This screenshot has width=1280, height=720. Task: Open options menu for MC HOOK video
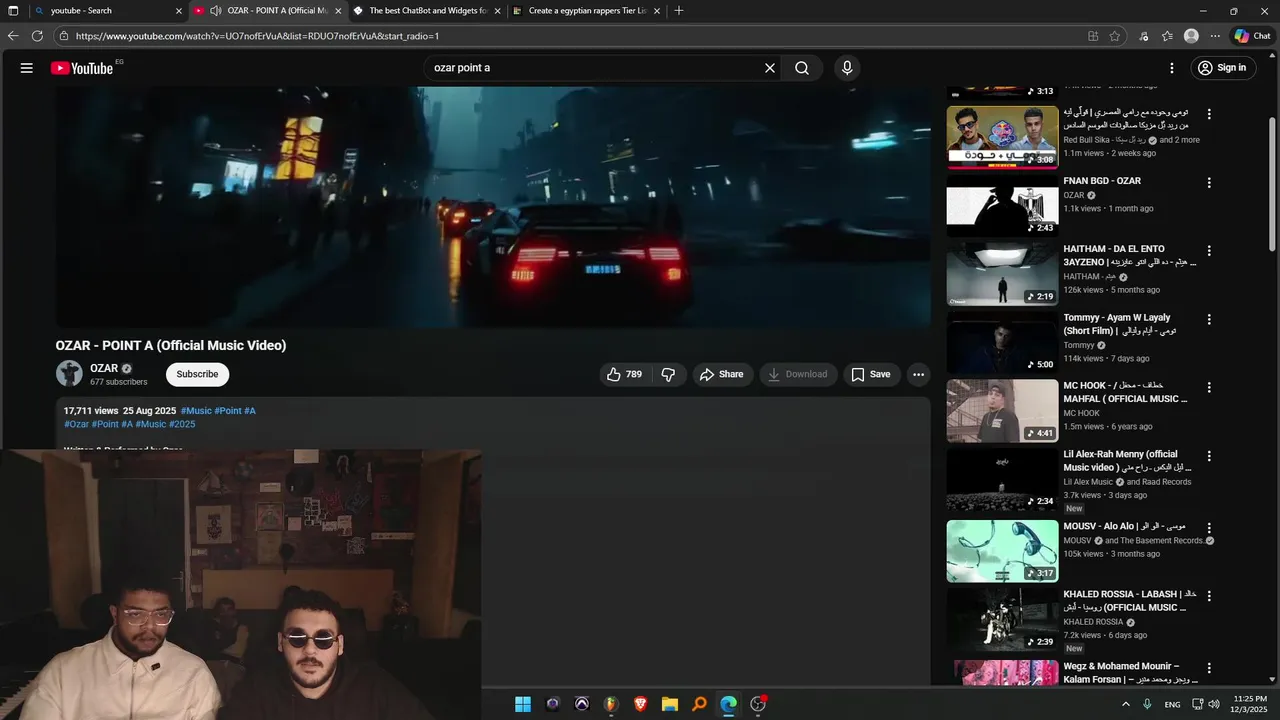[1209, 387]
